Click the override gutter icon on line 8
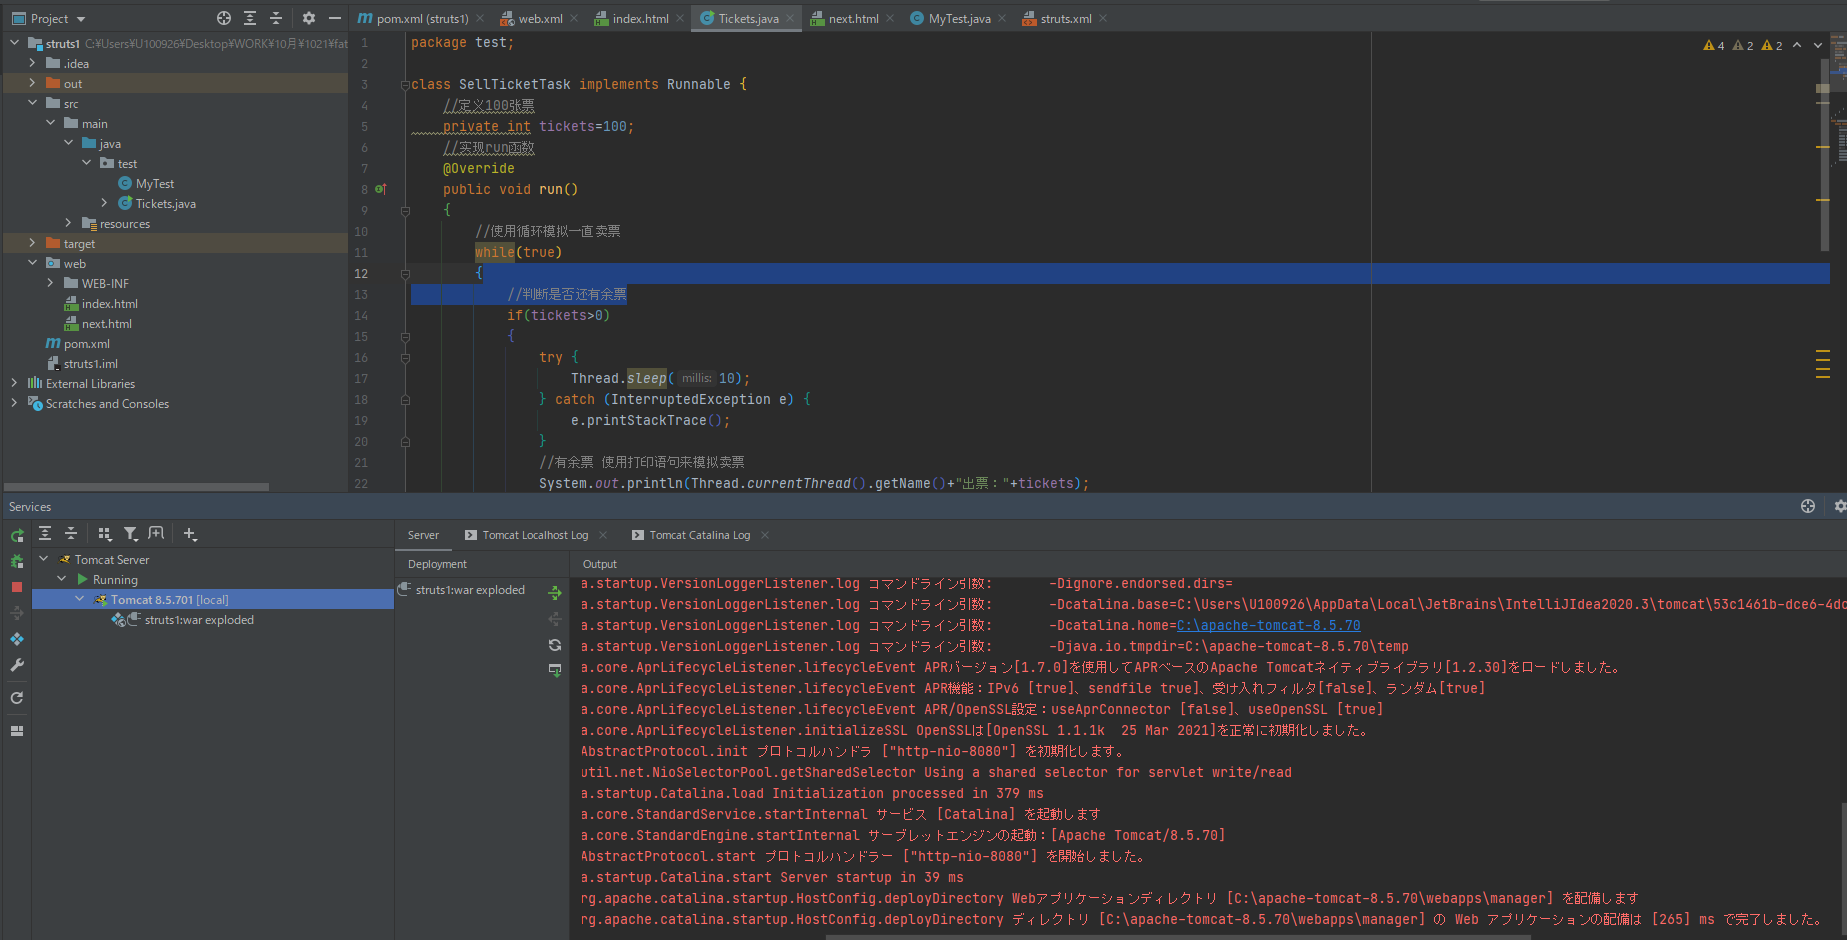Viewport: 1847px width, 940px height. point(381,189)
